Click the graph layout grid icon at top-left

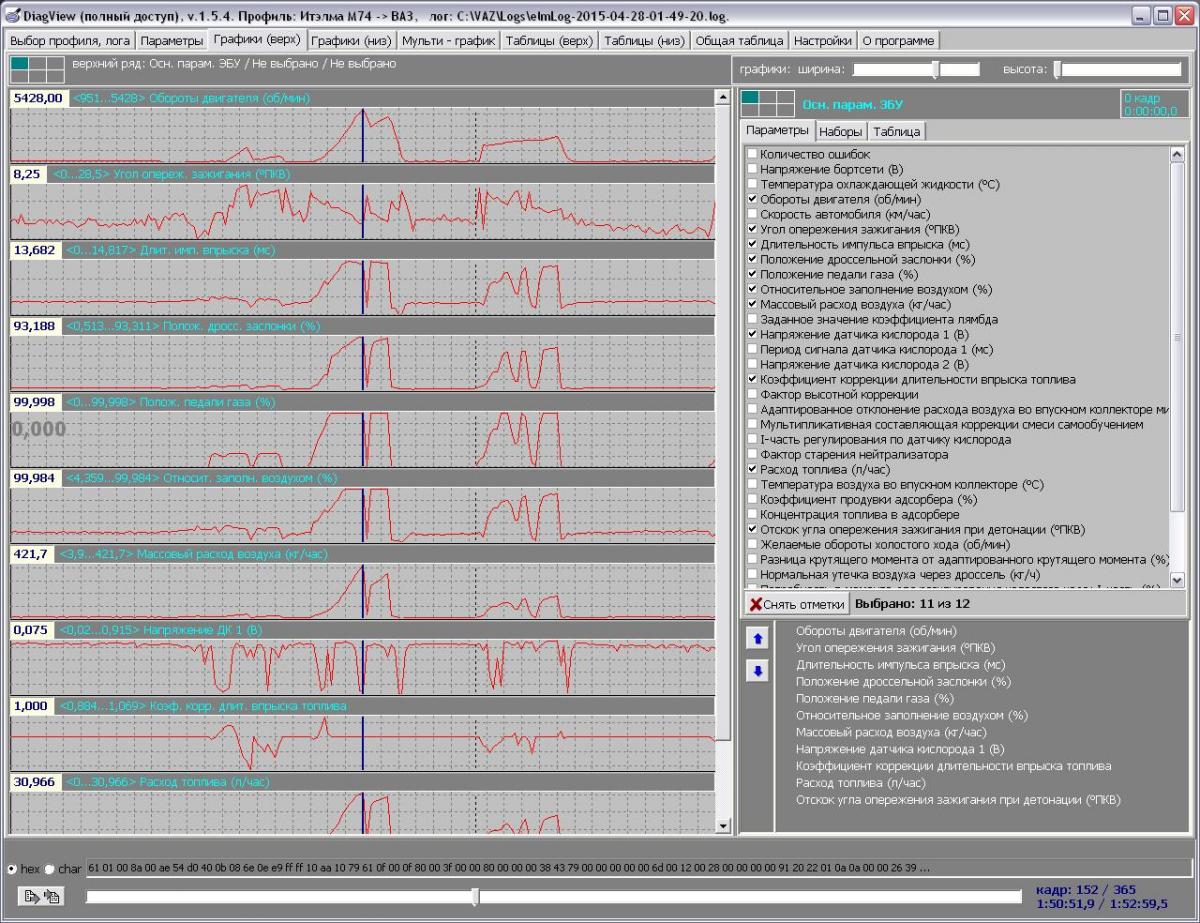tap(35, 69)
